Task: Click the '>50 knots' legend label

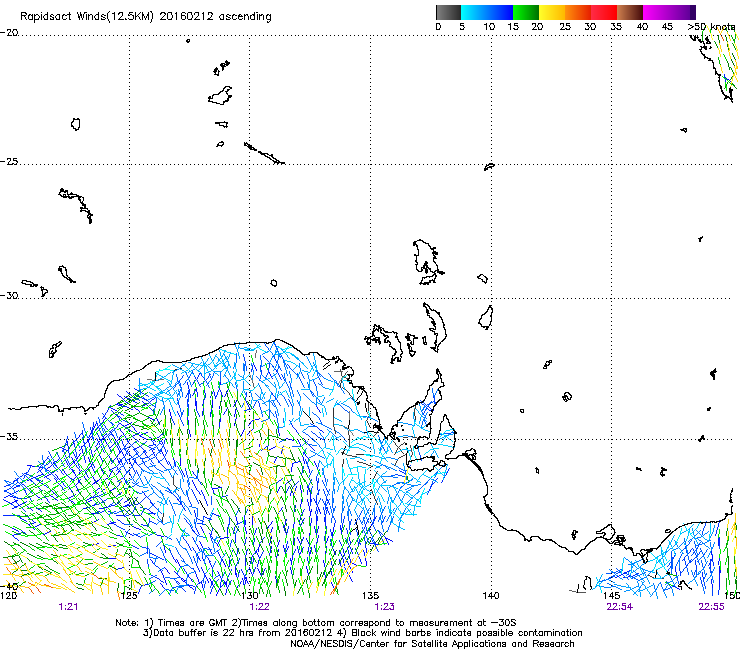Action: click(711, 27)
